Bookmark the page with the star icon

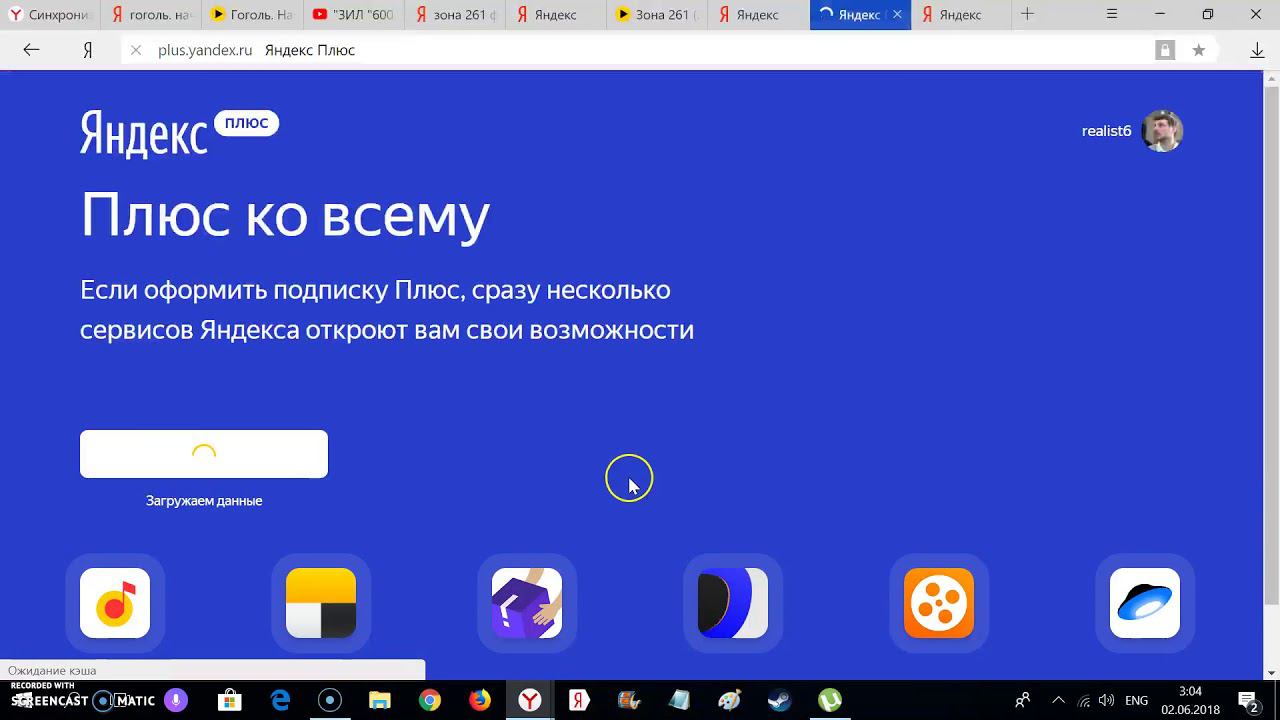[1198, 50]
